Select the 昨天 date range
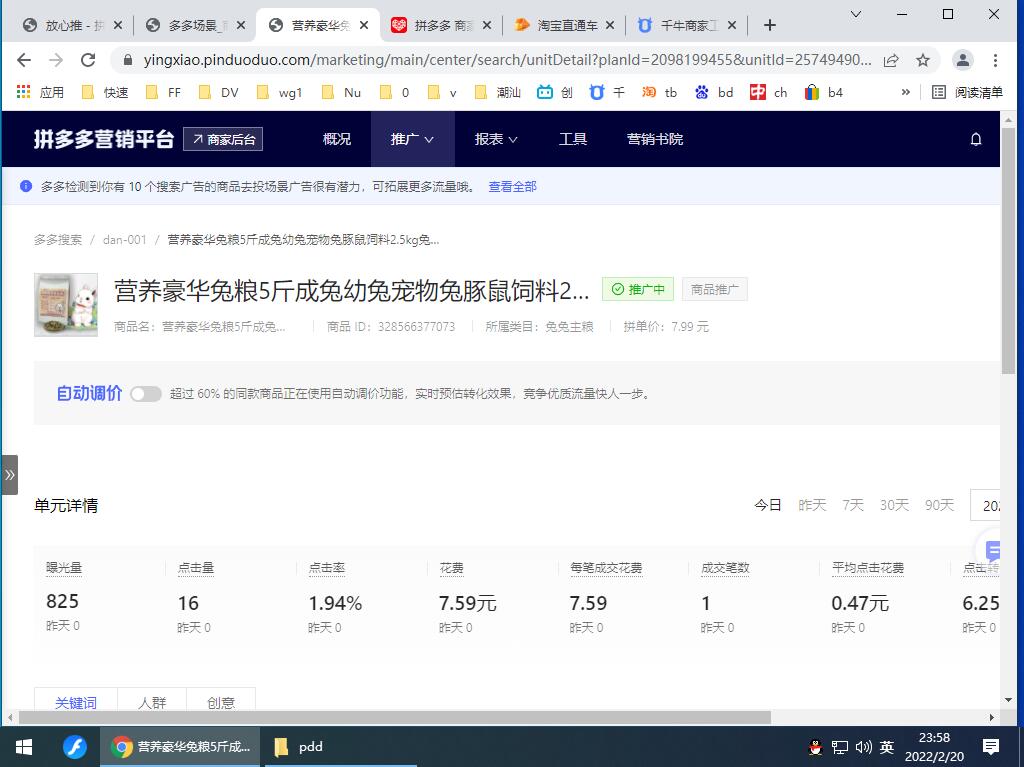Viewport: 1024px width, 767px height. [x=812, y=505]
